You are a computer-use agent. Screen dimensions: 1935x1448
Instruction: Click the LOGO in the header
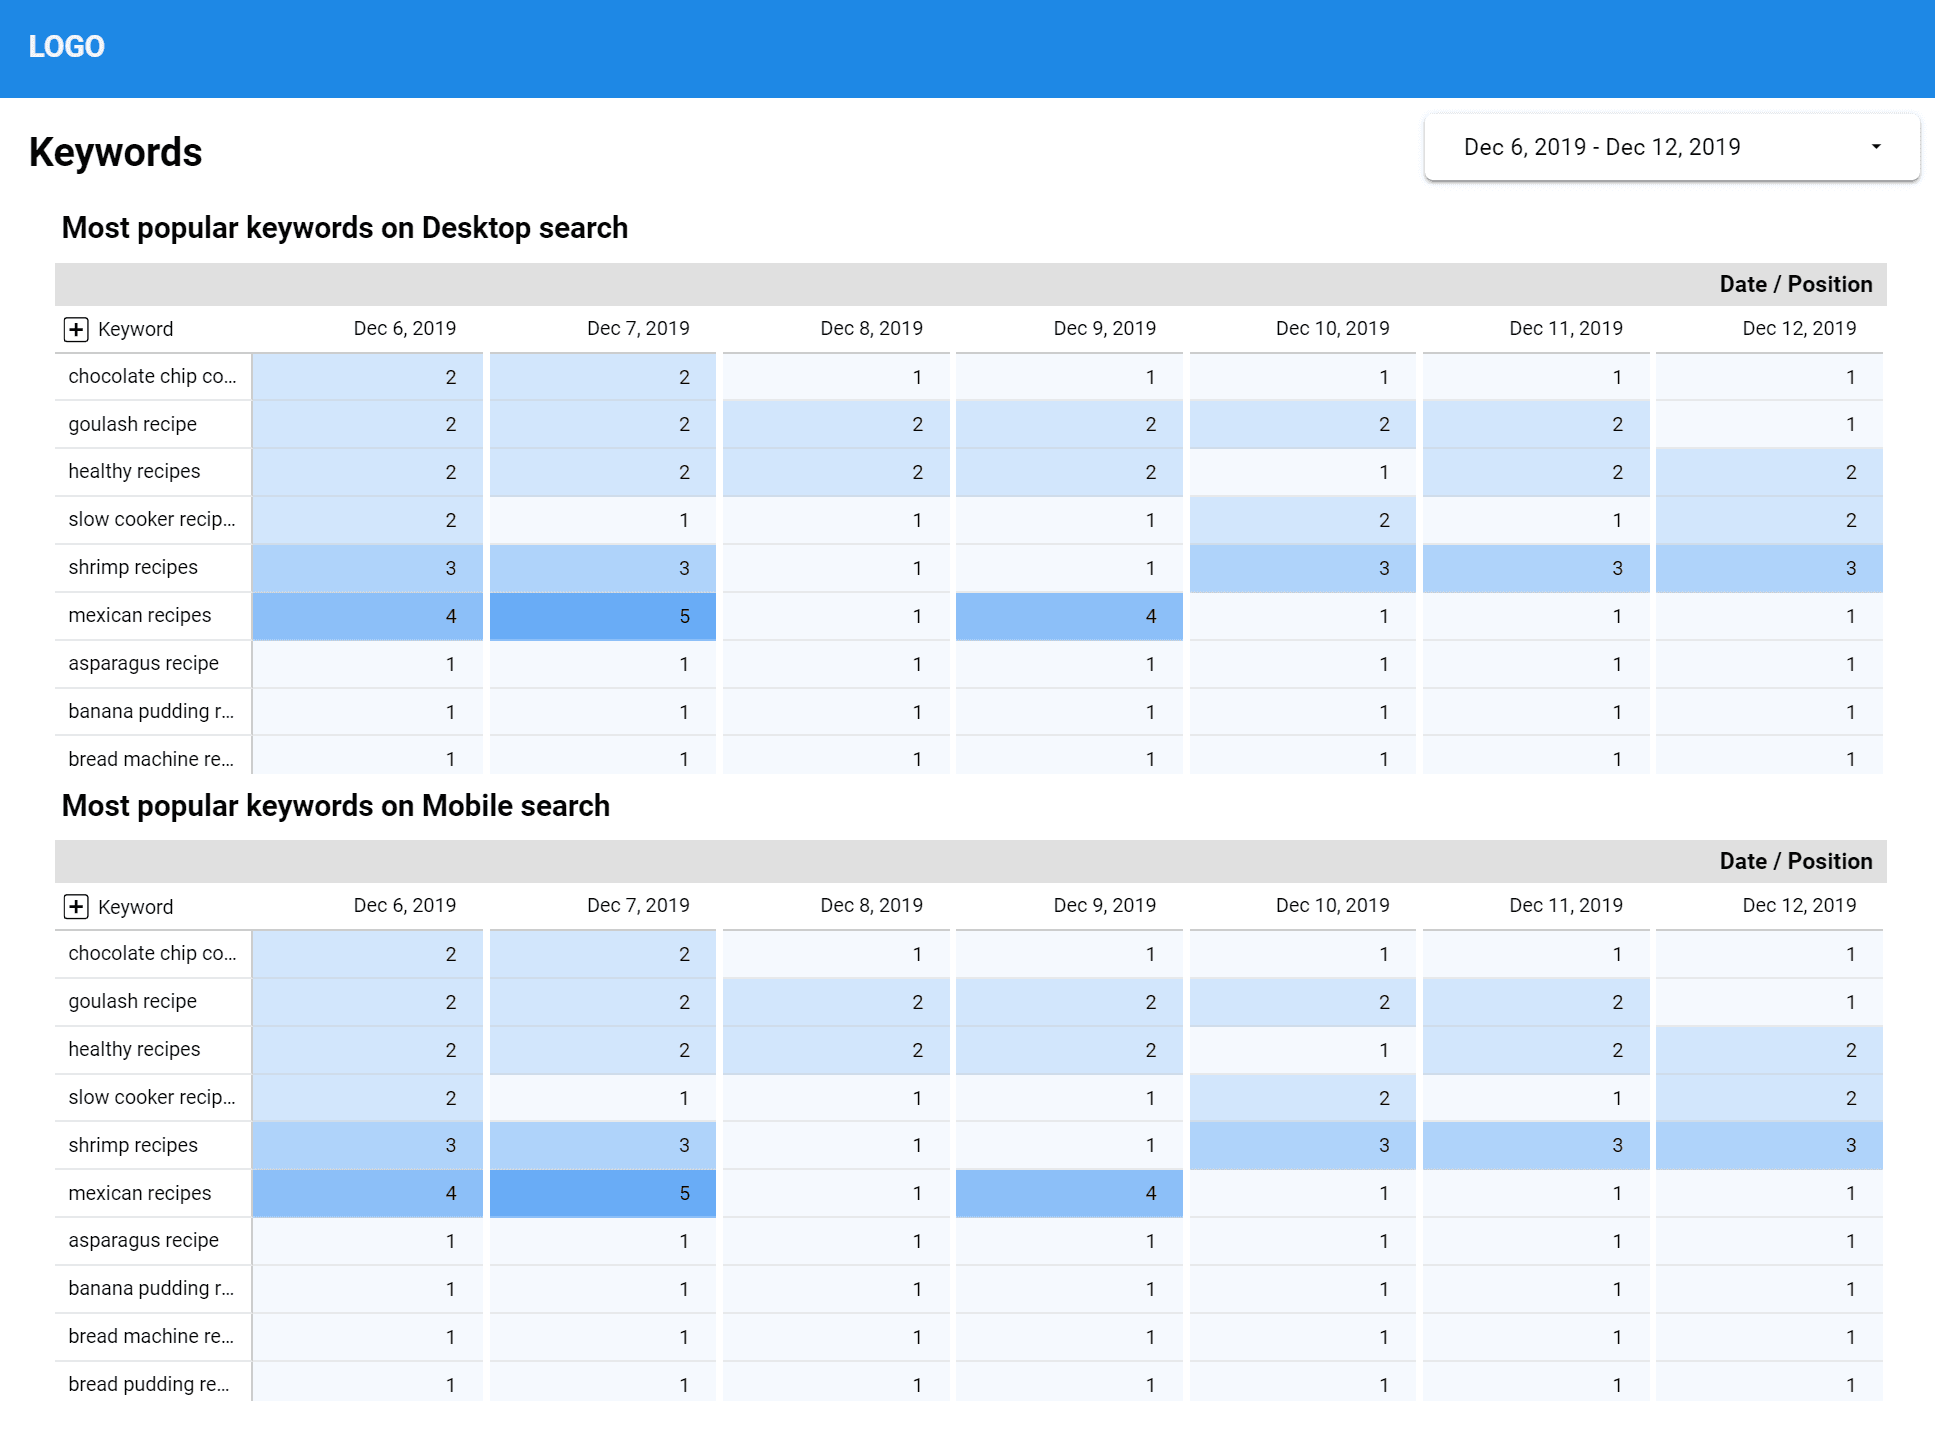point(66,47)
